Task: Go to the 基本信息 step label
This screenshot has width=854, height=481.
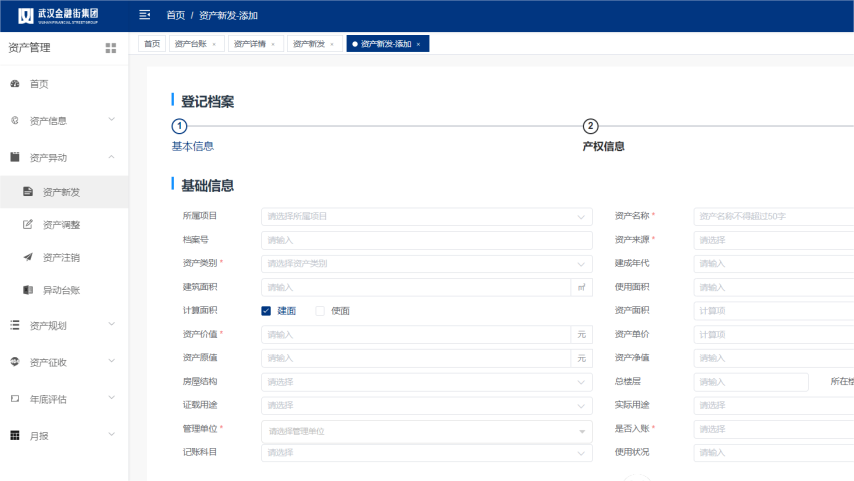Action: coord(192,146)
